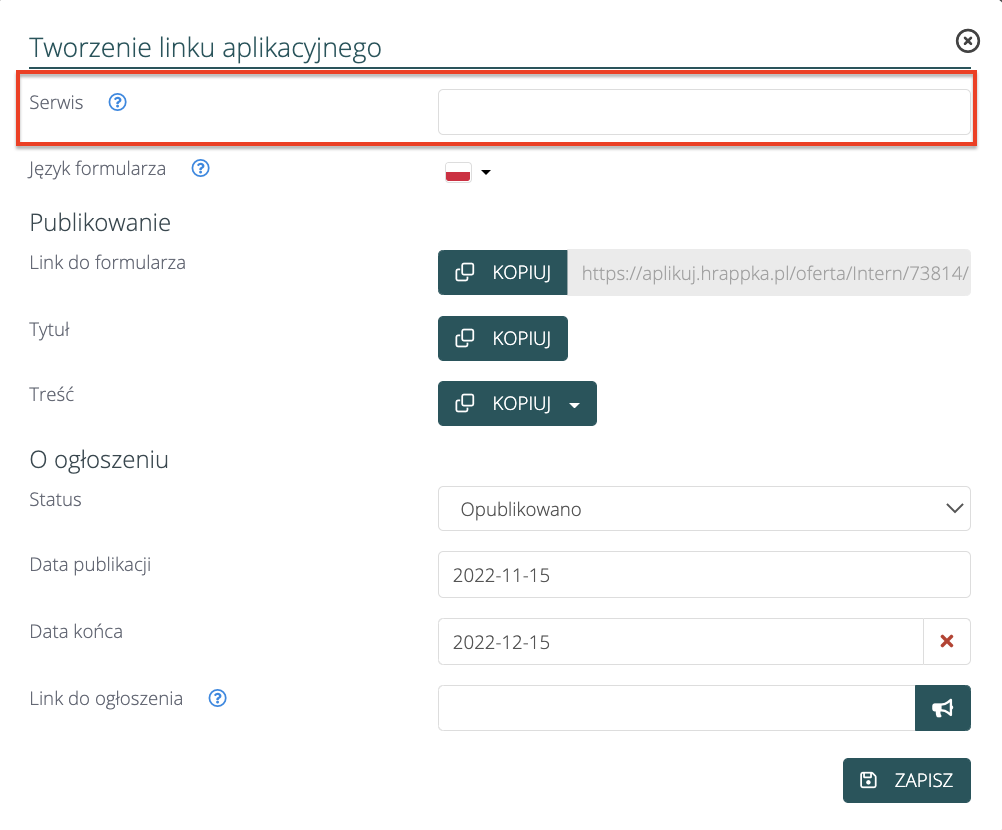Open help tooltip next to Serwis
This screenshot has width=1002, height=830.
[118, 102]
